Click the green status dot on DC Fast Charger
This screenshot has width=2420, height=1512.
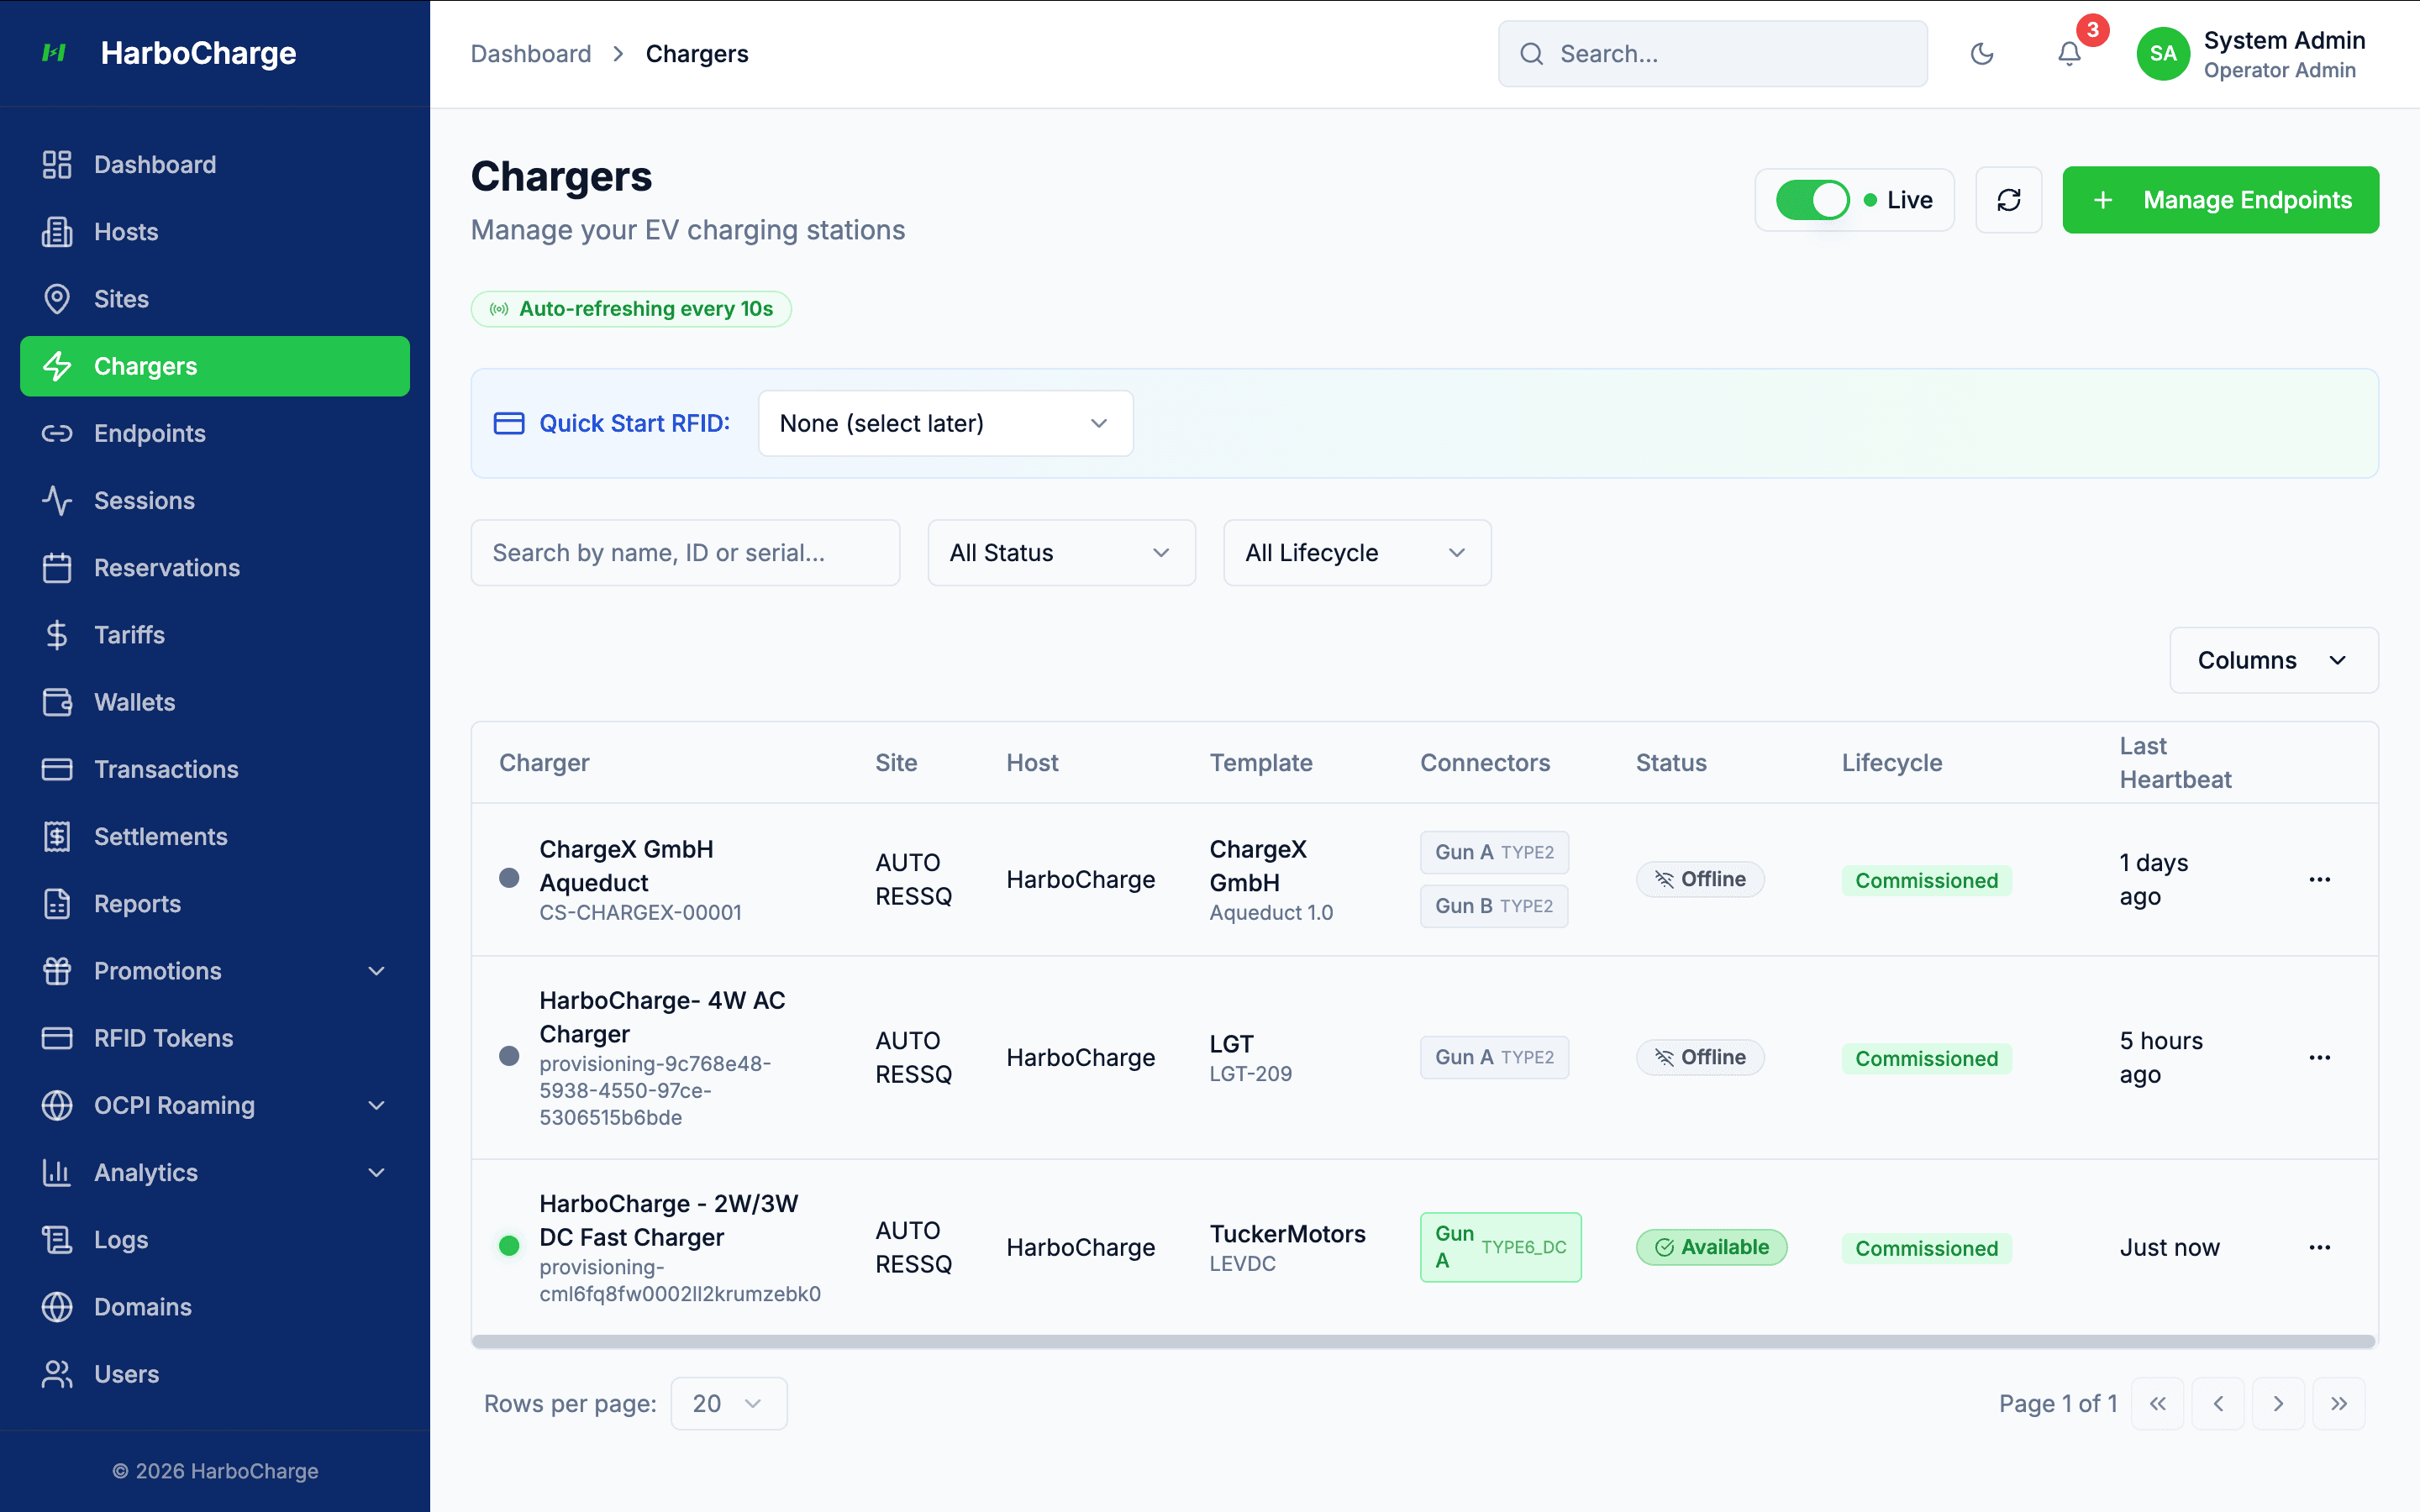[x=510, y=1247]
